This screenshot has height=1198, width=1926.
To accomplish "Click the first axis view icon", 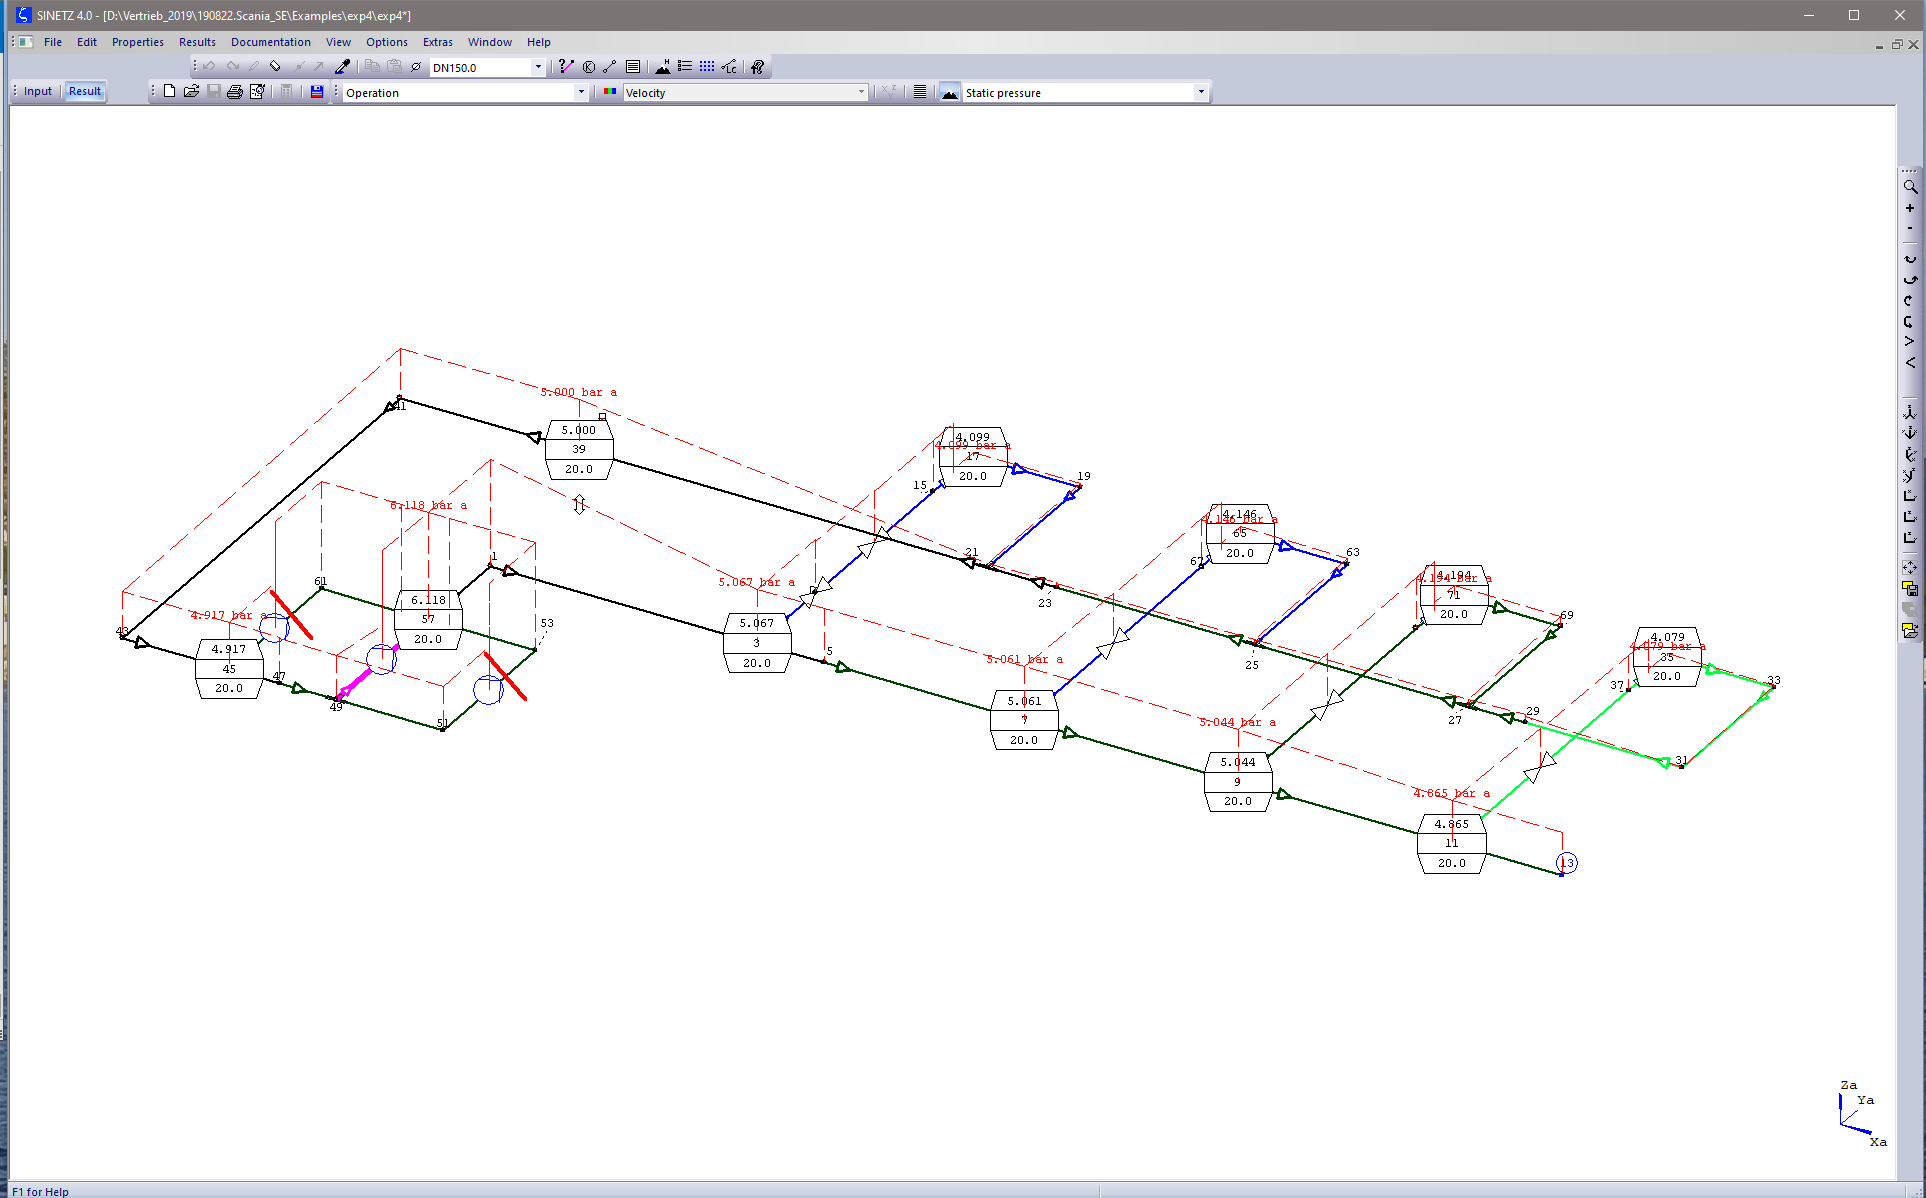I will 1910,412.
